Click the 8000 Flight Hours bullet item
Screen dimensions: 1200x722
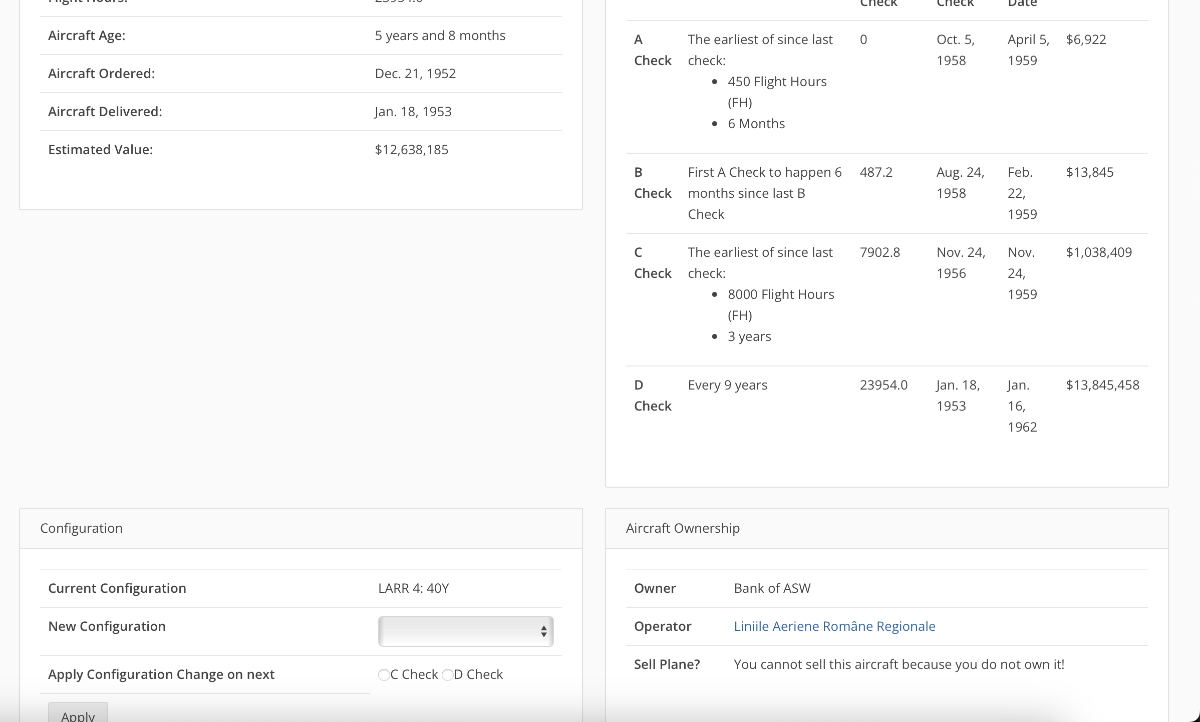coord(780,295)
